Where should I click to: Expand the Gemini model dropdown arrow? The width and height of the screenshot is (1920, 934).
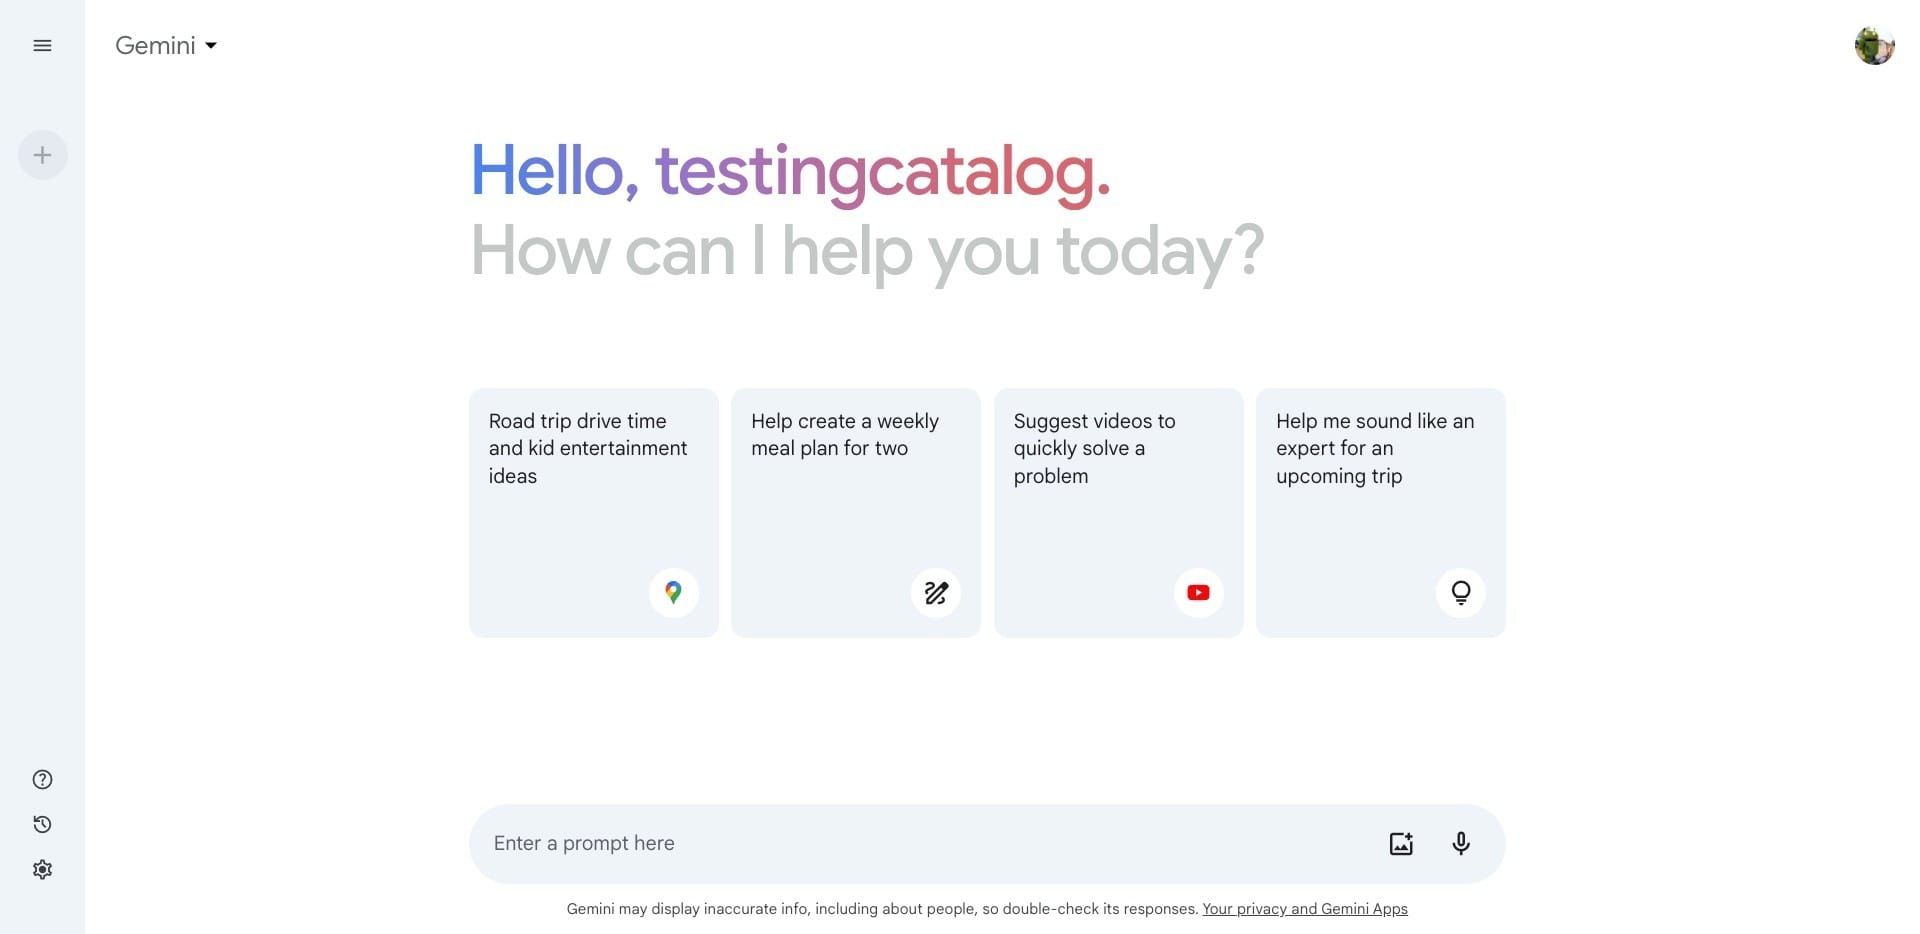[x=211, y=46]
